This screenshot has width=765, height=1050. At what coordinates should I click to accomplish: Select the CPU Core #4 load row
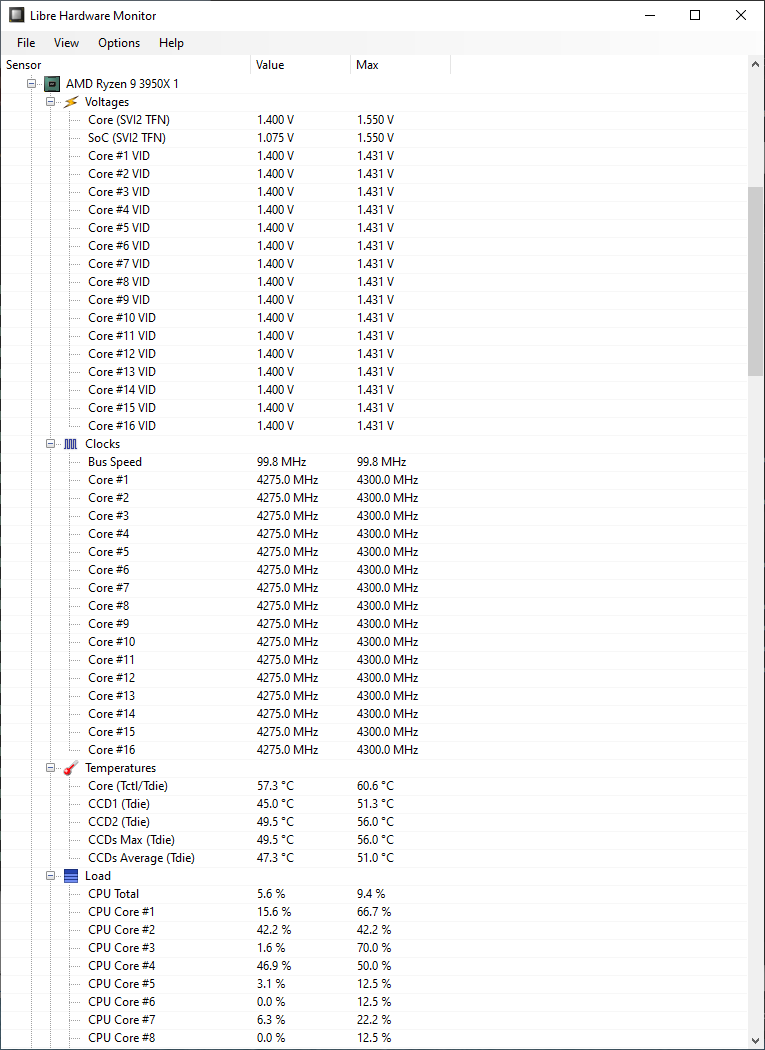tap(374, 966)
